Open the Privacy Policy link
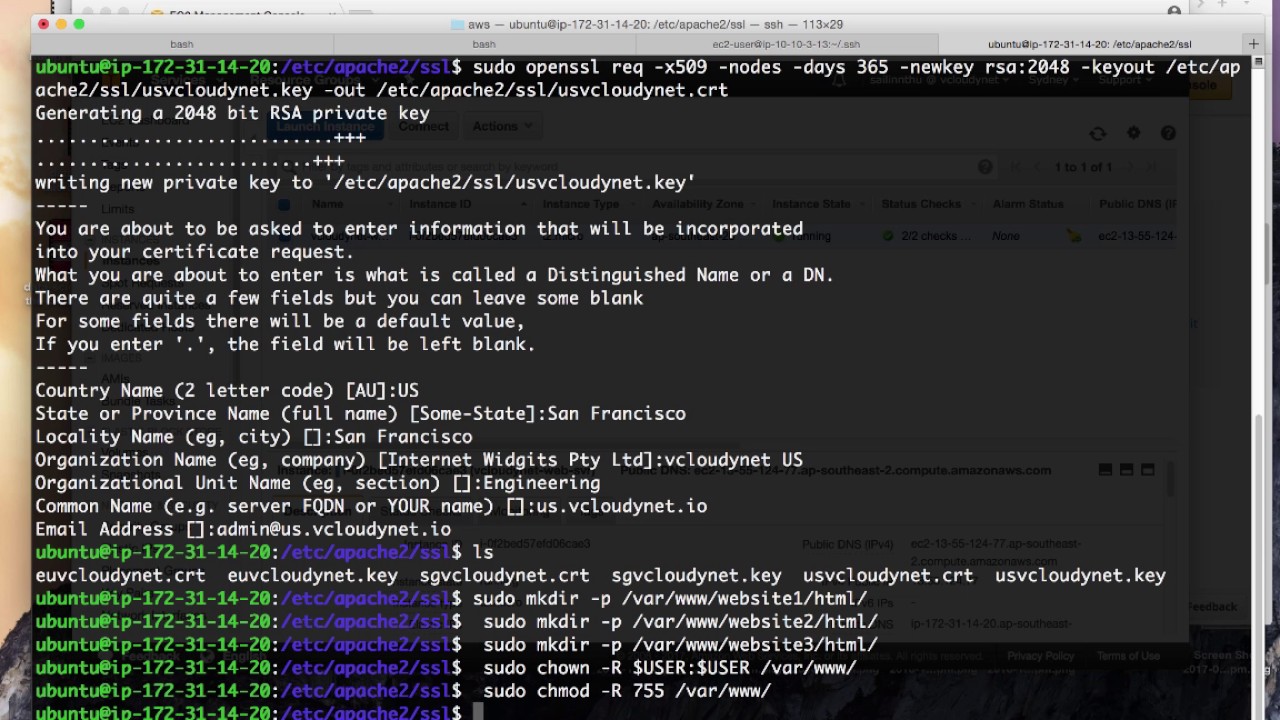This screenshot has width=1280, height=720. pos(1040,656)
